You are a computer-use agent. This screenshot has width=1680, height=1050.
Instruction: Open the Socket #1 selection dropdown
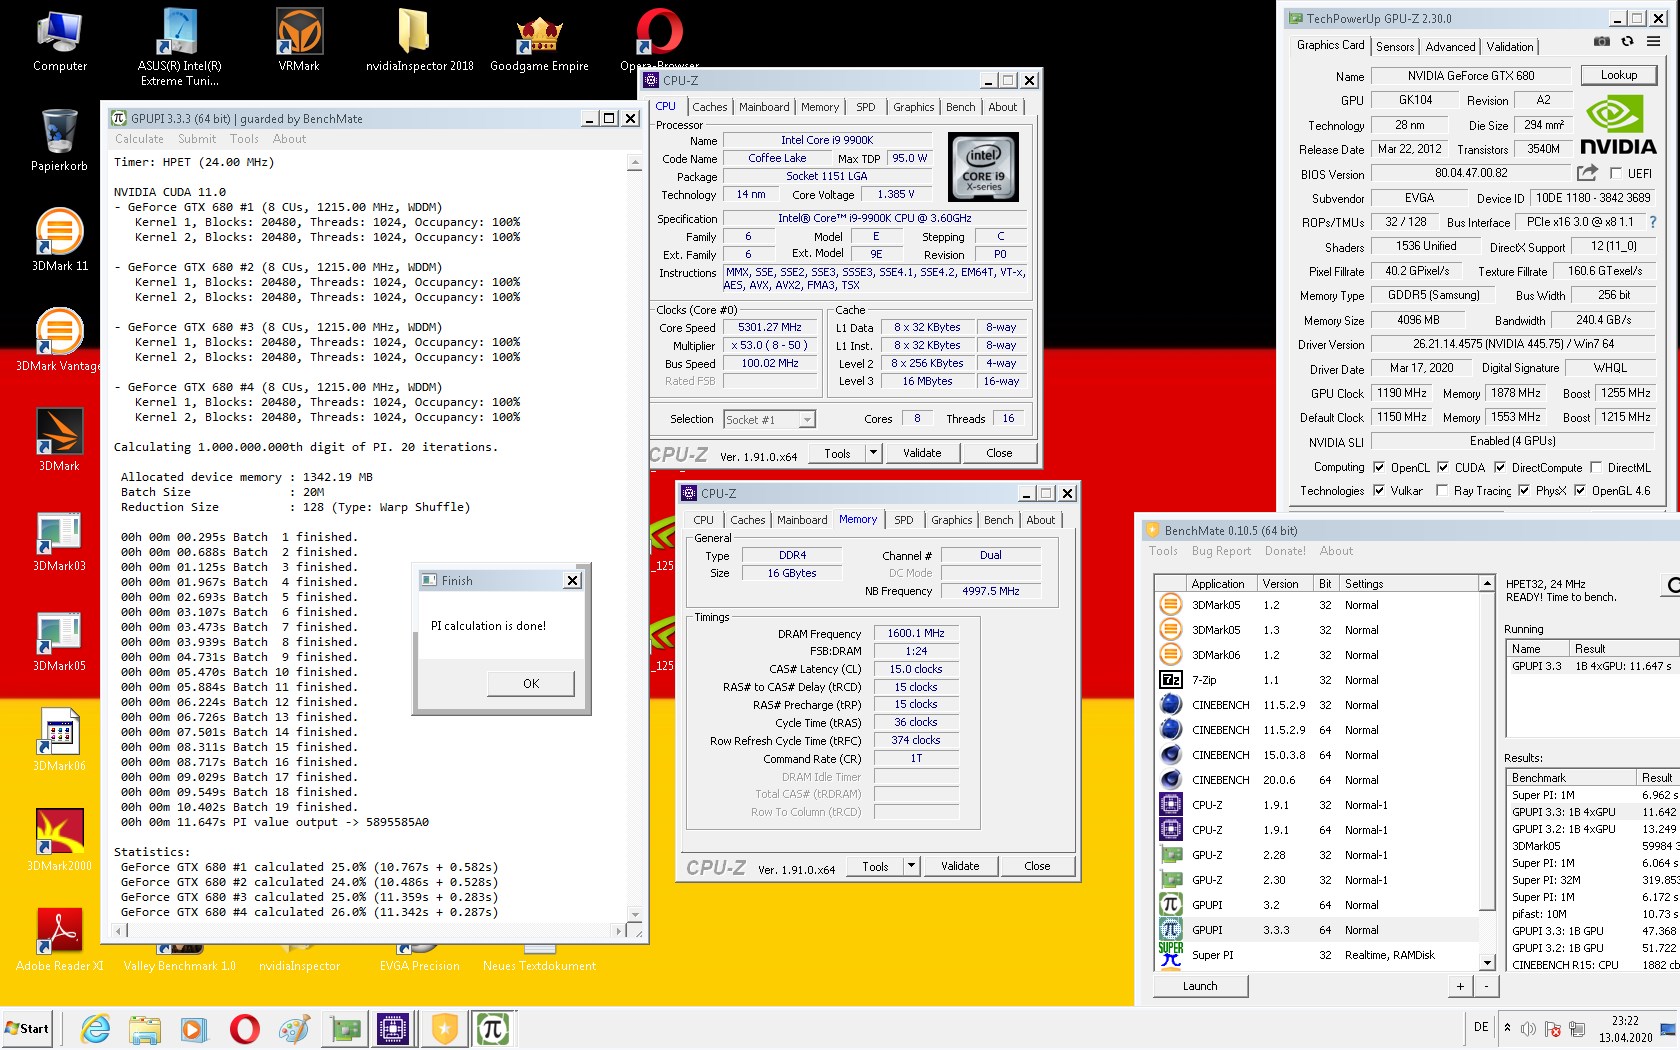point(769,420)
